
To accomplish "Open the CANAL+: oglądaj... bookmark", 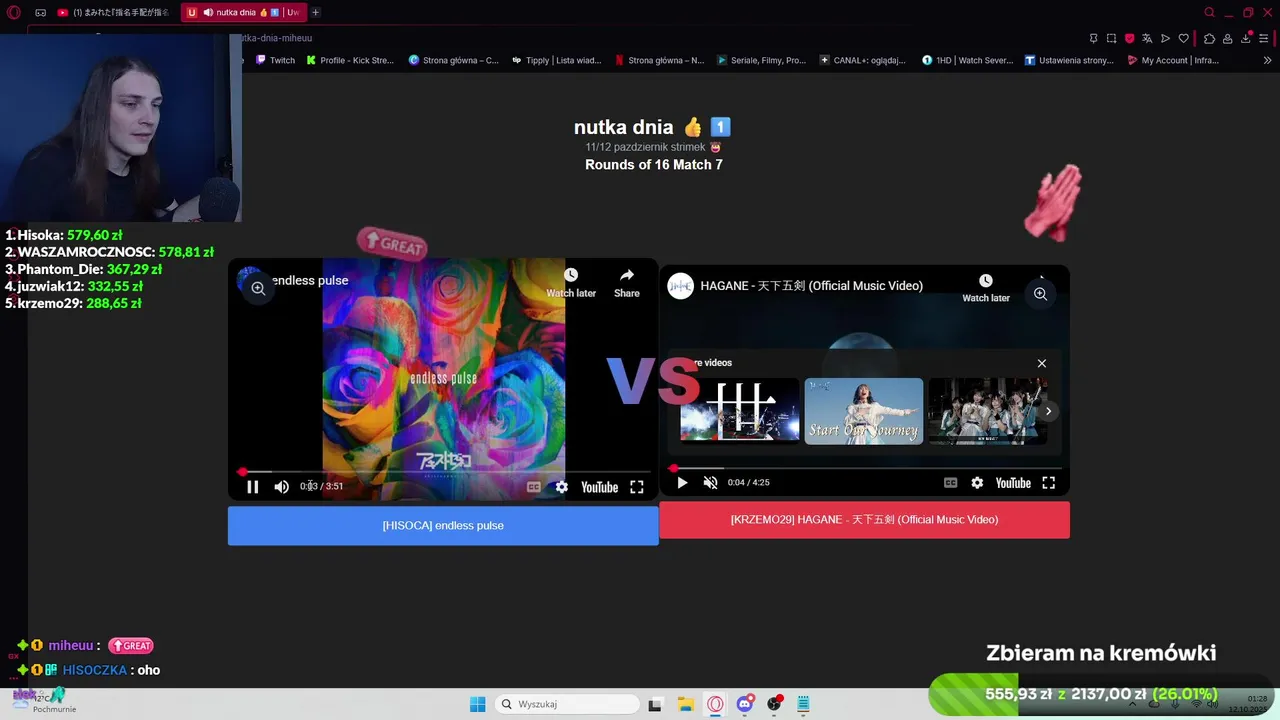I will (862, 60).
